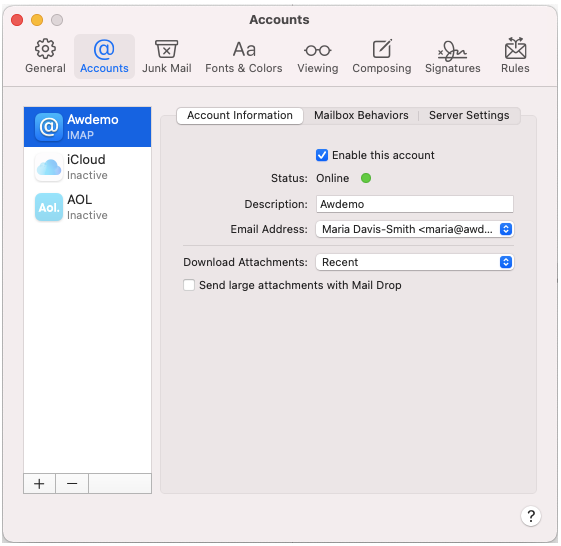Screen dimensions: 561x546
Task: Select the iCloud account in sidebar
Action: (x=87, y=167)
